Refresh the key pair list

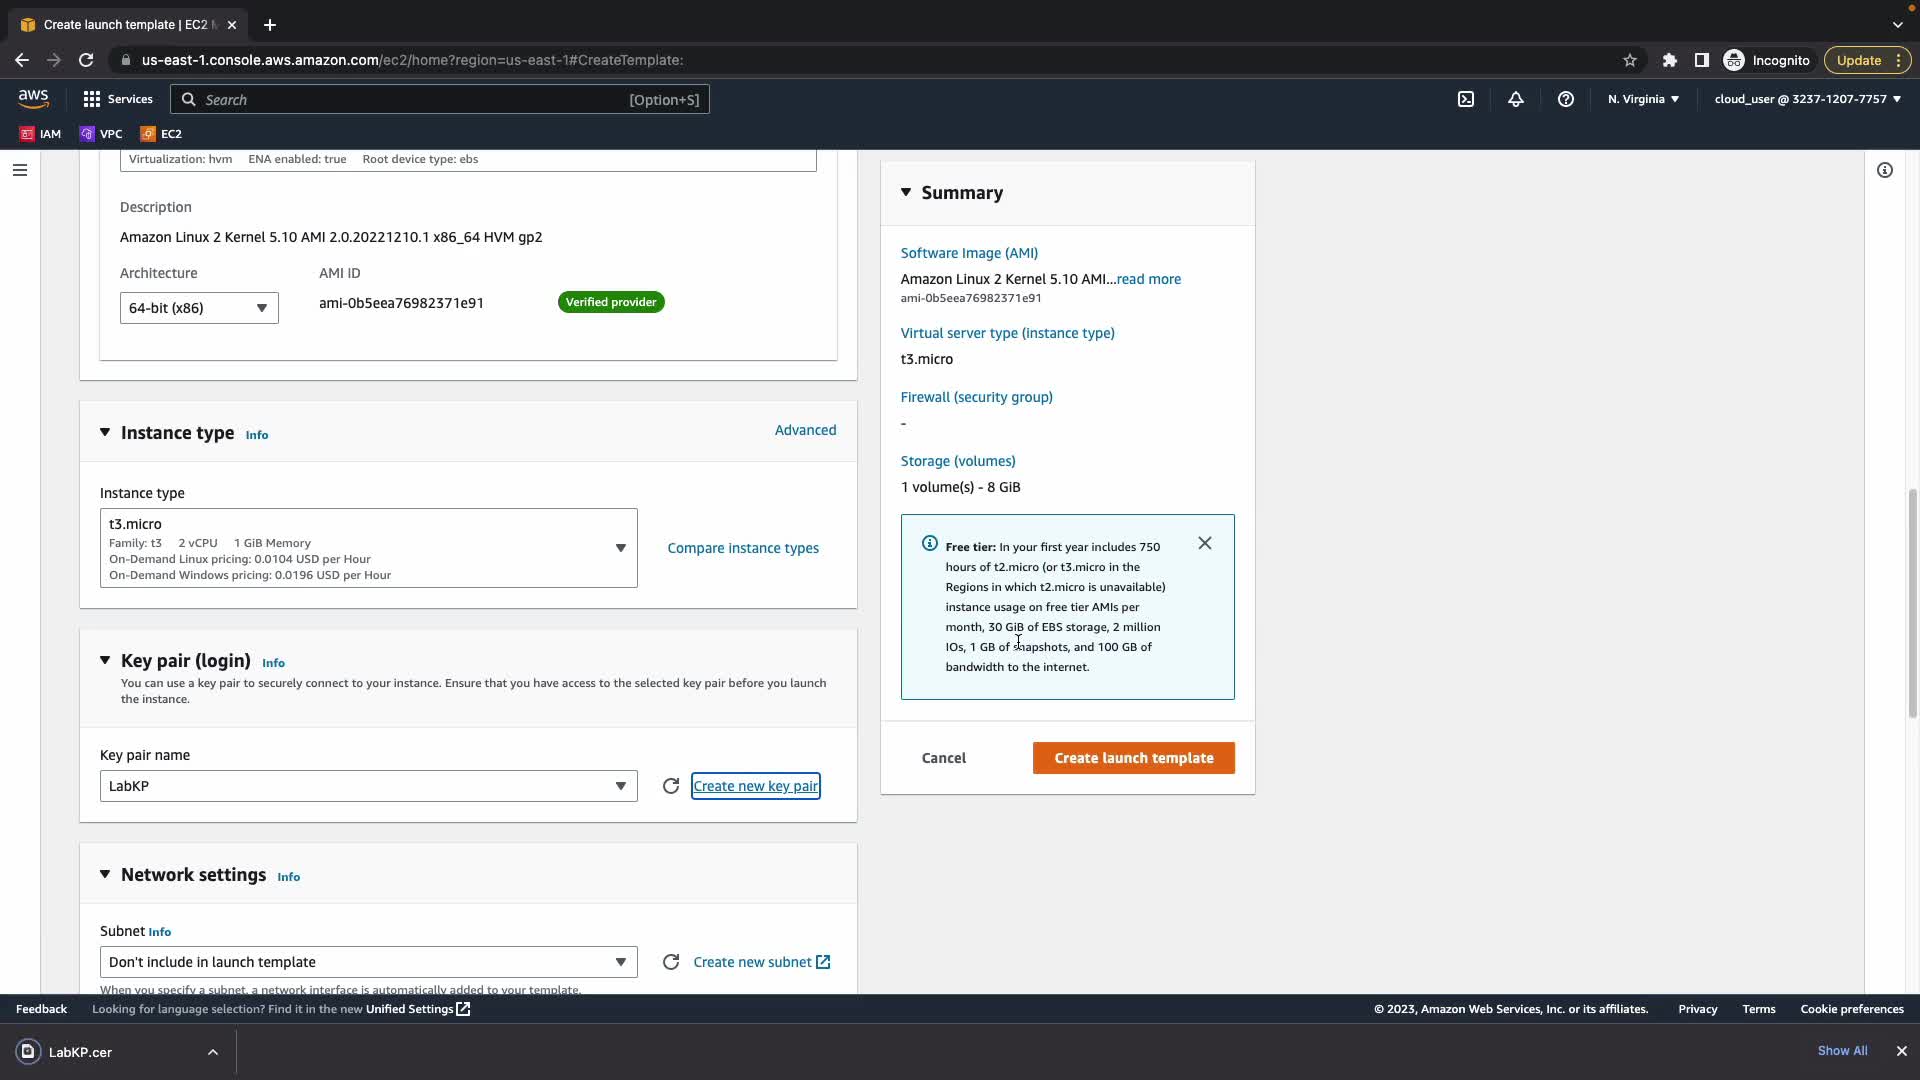point(671,786)
